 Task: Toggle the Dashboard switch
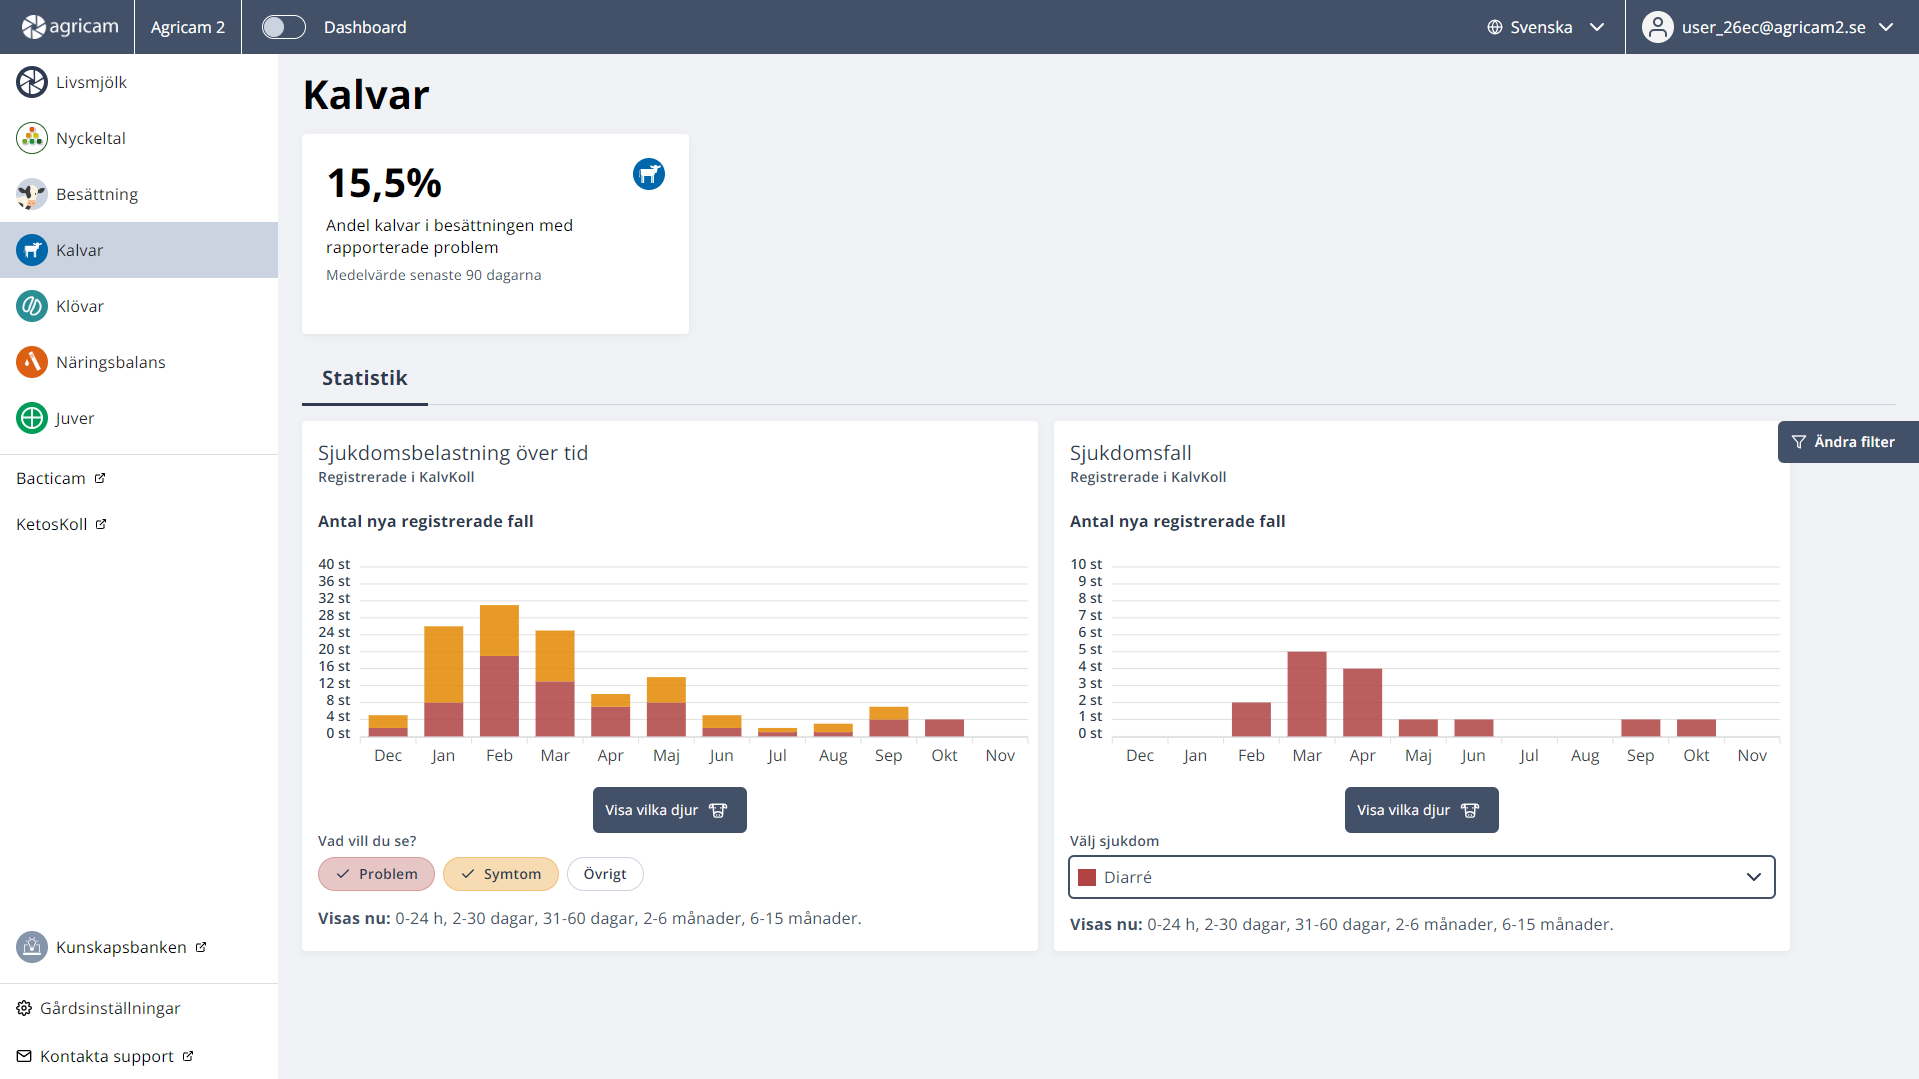point(283,27)
